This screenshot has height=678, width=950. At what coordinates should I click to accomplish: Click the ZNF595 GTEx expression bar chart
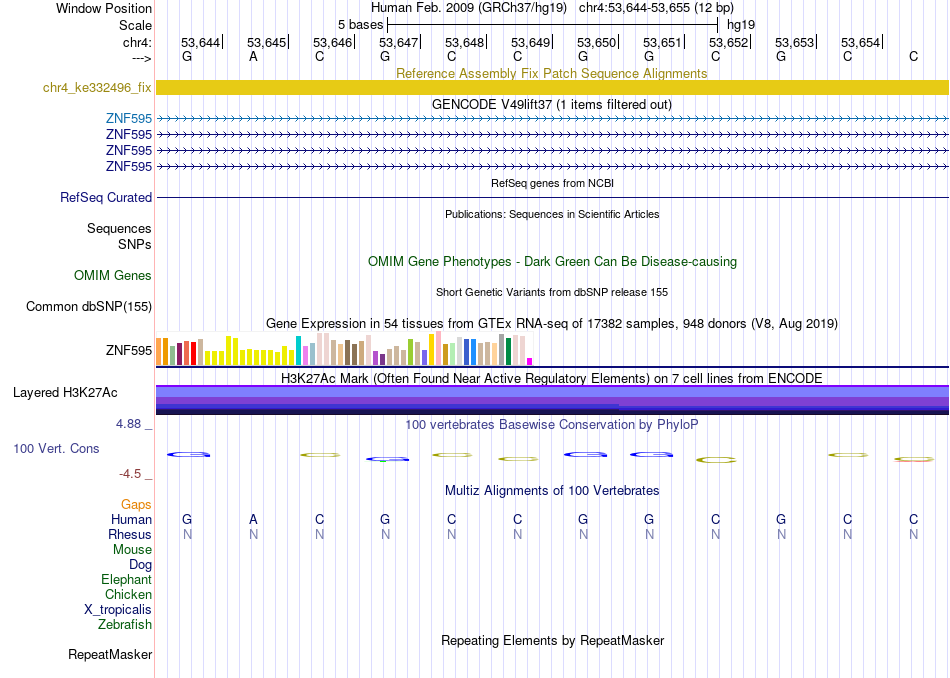pyautogui.click(x=344, y=348)
